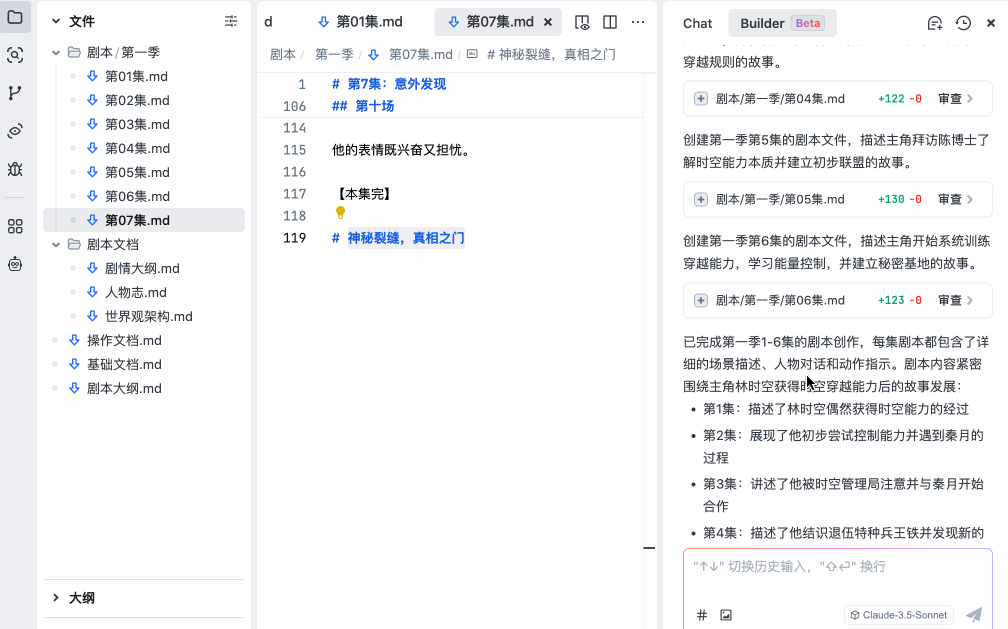Attach an image to the chat input
This screenshot has height=629, width=1008.
coord(726,615)
